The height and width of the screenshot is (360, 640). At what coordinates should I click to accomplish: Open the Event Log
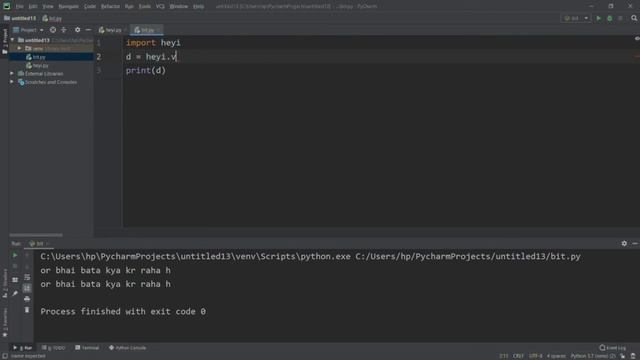coord(613,348)
